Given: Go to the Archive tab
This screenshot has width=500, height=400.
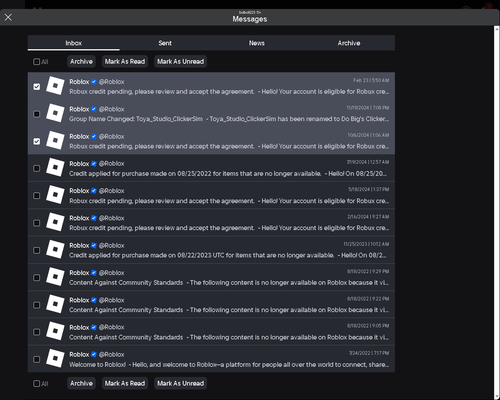Looking at the screenshot, I should [x=349, y=43].
